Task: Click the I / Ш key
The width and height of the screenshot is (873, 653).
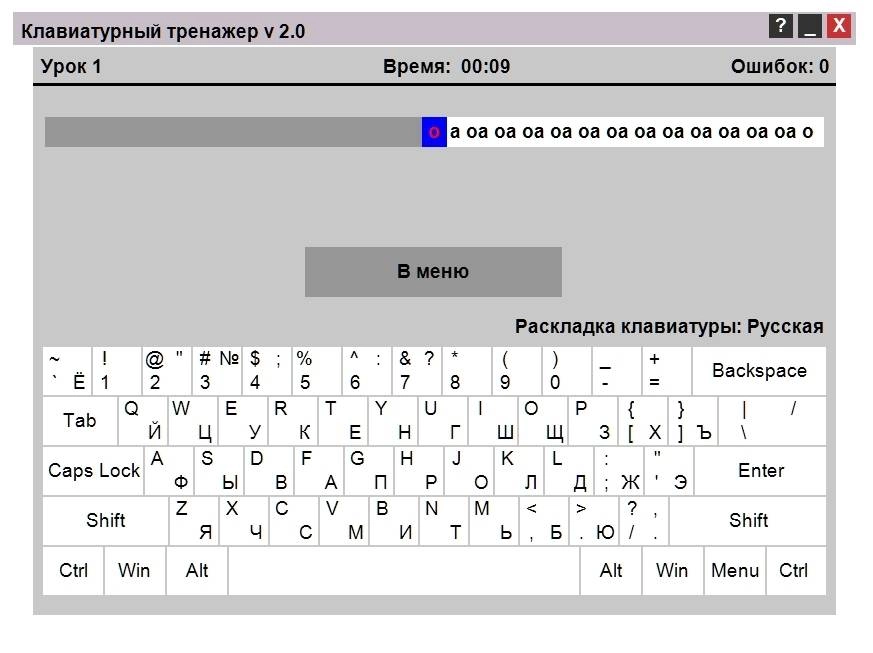Action: [x=493, y=421]
